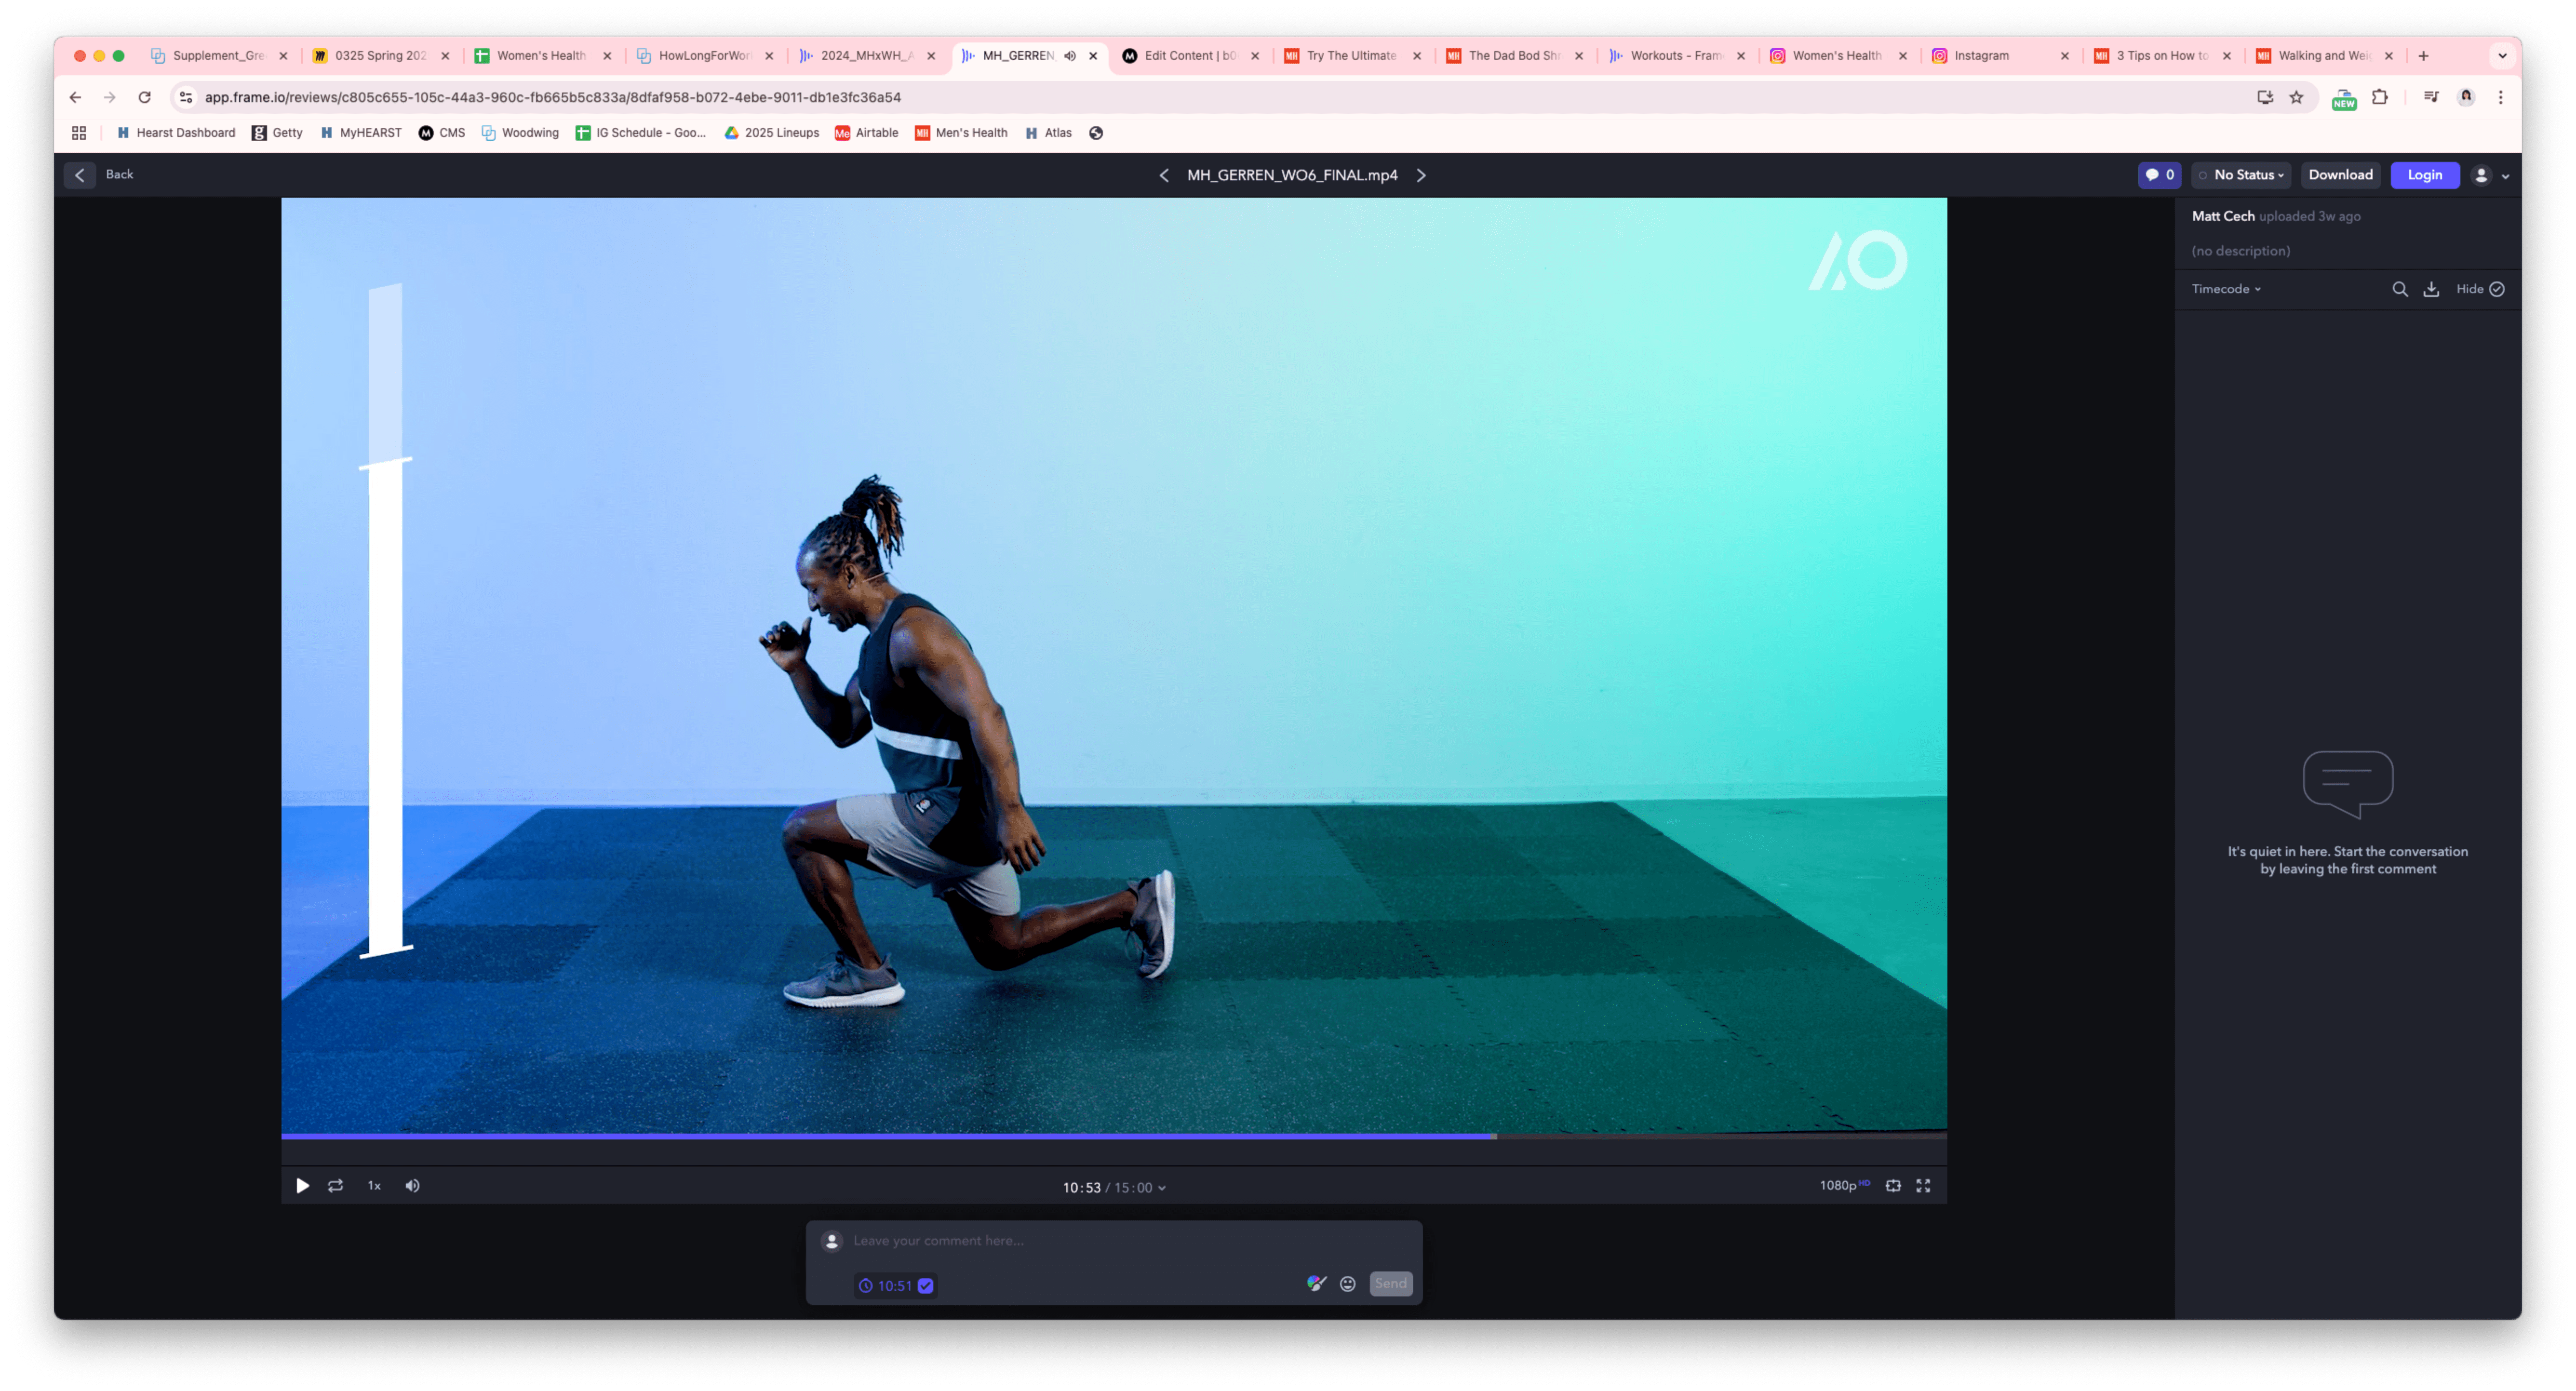Image resolution: width=2576 pixels, height=1391 pixels.
Task: Open the 1x playback speed menu
Action: pyautogui.click(x=374, y=1185)
